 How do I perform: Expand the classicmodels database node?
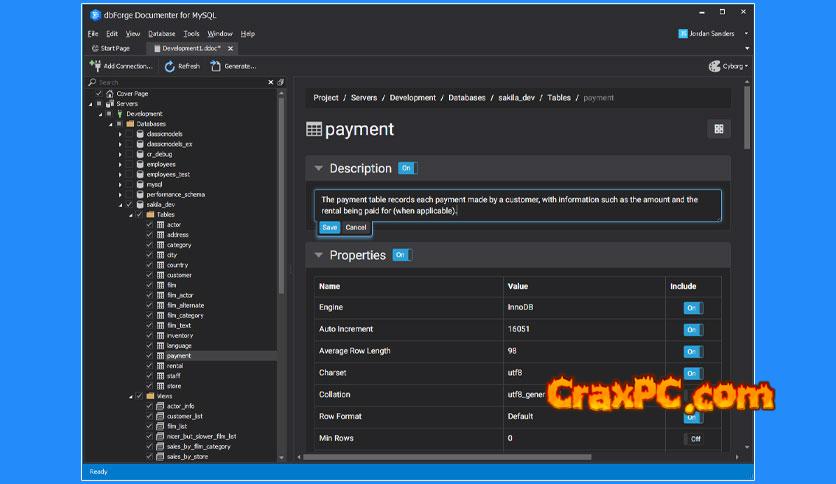[x=120, y=134]
